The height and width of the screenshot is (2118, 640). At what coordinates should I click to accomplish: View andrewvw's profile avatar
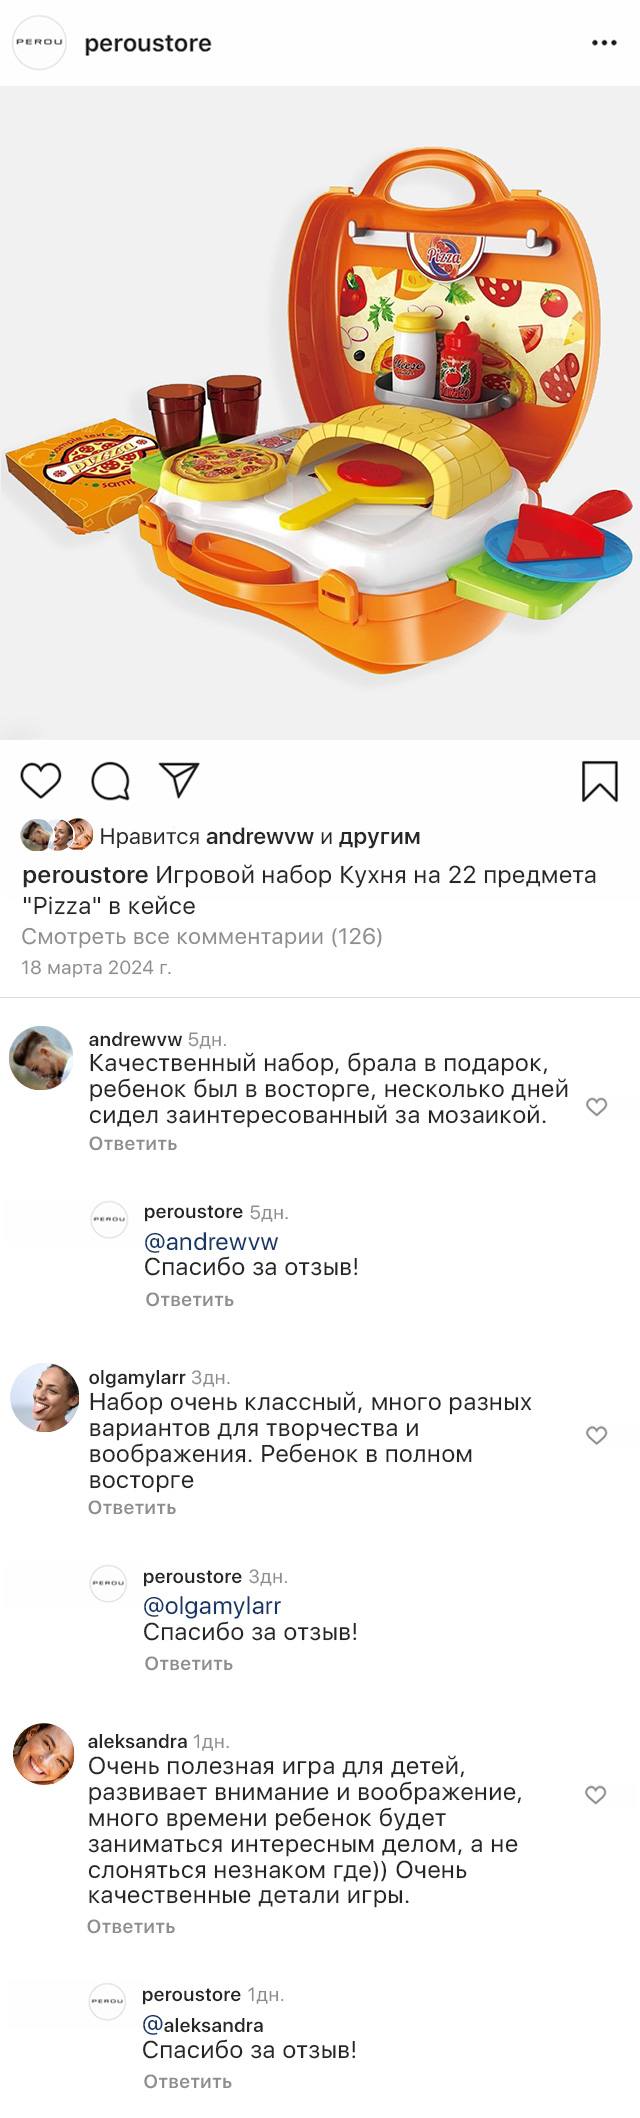pyautogui.click(x=41, y=1057)
